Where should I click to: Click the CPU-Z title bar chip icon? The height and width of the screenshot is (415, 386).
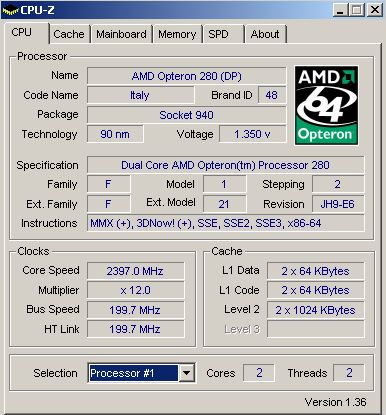tap(10, 10)
